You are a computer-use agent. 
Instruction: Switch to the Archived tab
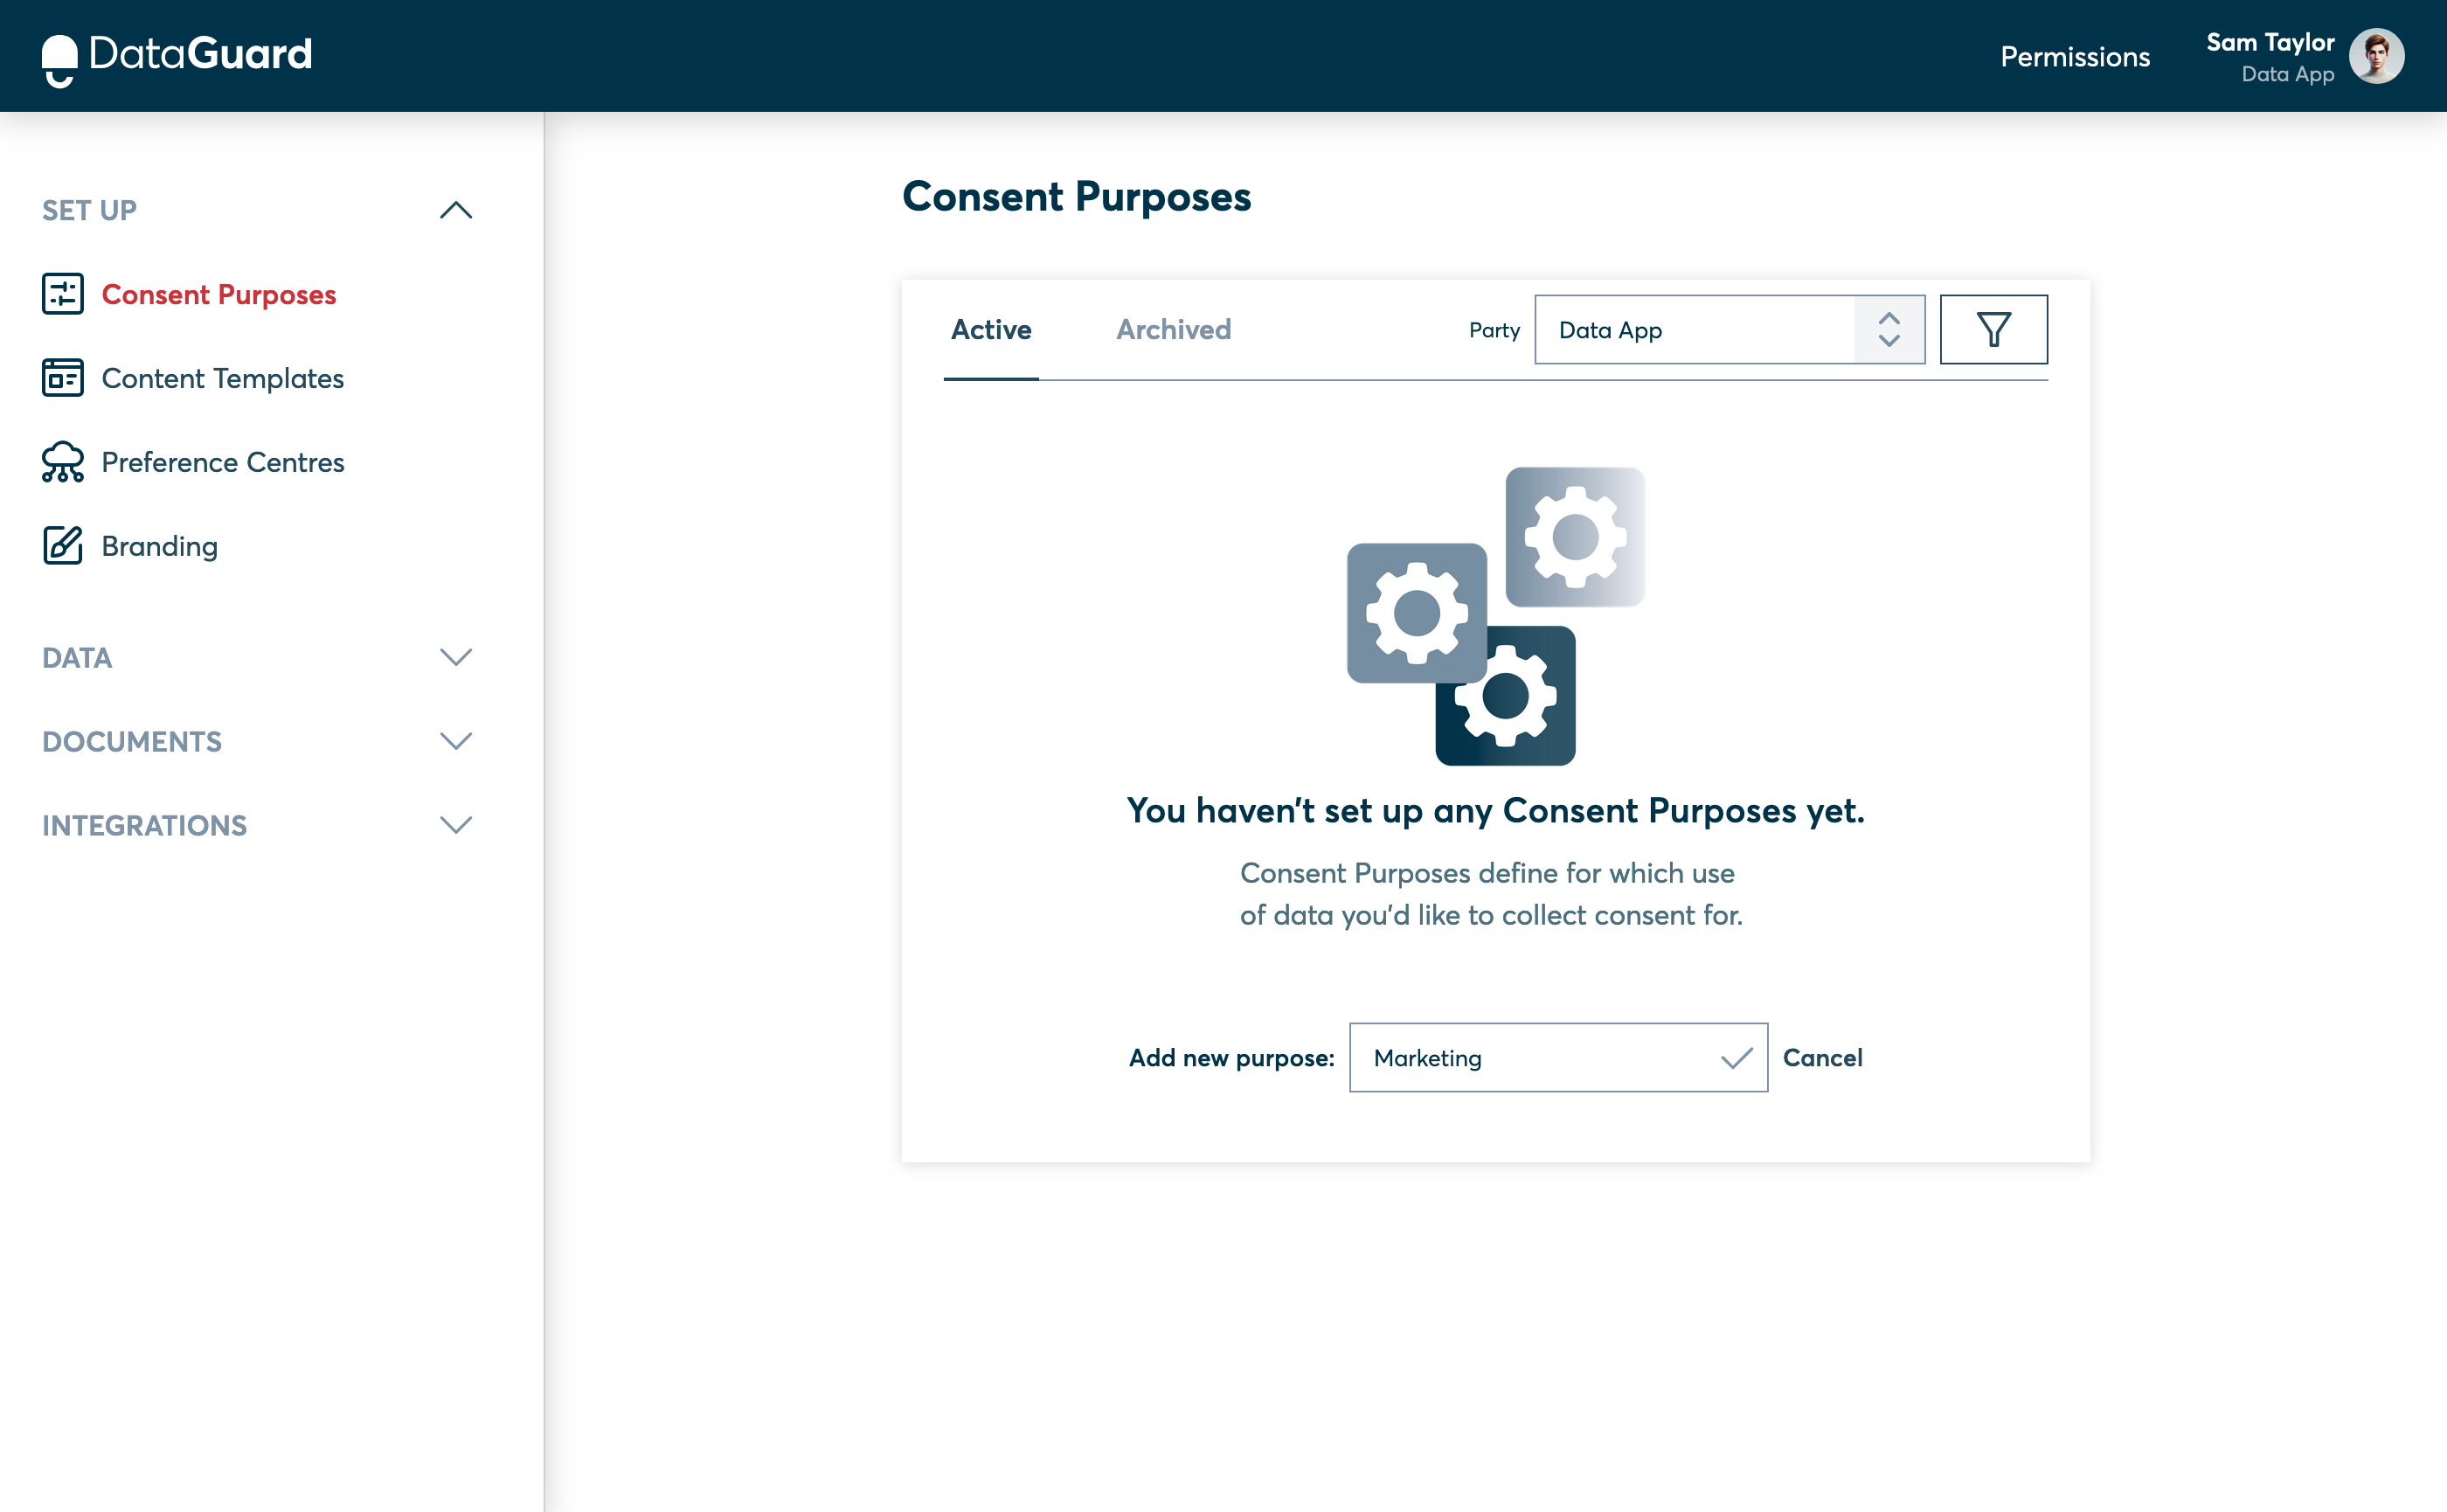click(x=1173, y=330)
